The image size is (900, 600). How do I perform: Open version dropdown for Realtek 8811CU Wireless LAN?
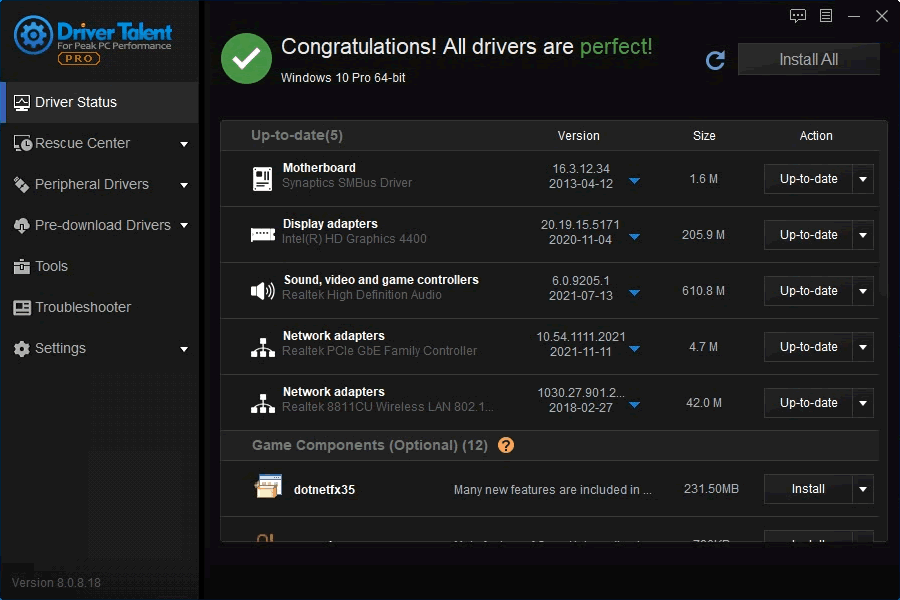coord(634,405)
